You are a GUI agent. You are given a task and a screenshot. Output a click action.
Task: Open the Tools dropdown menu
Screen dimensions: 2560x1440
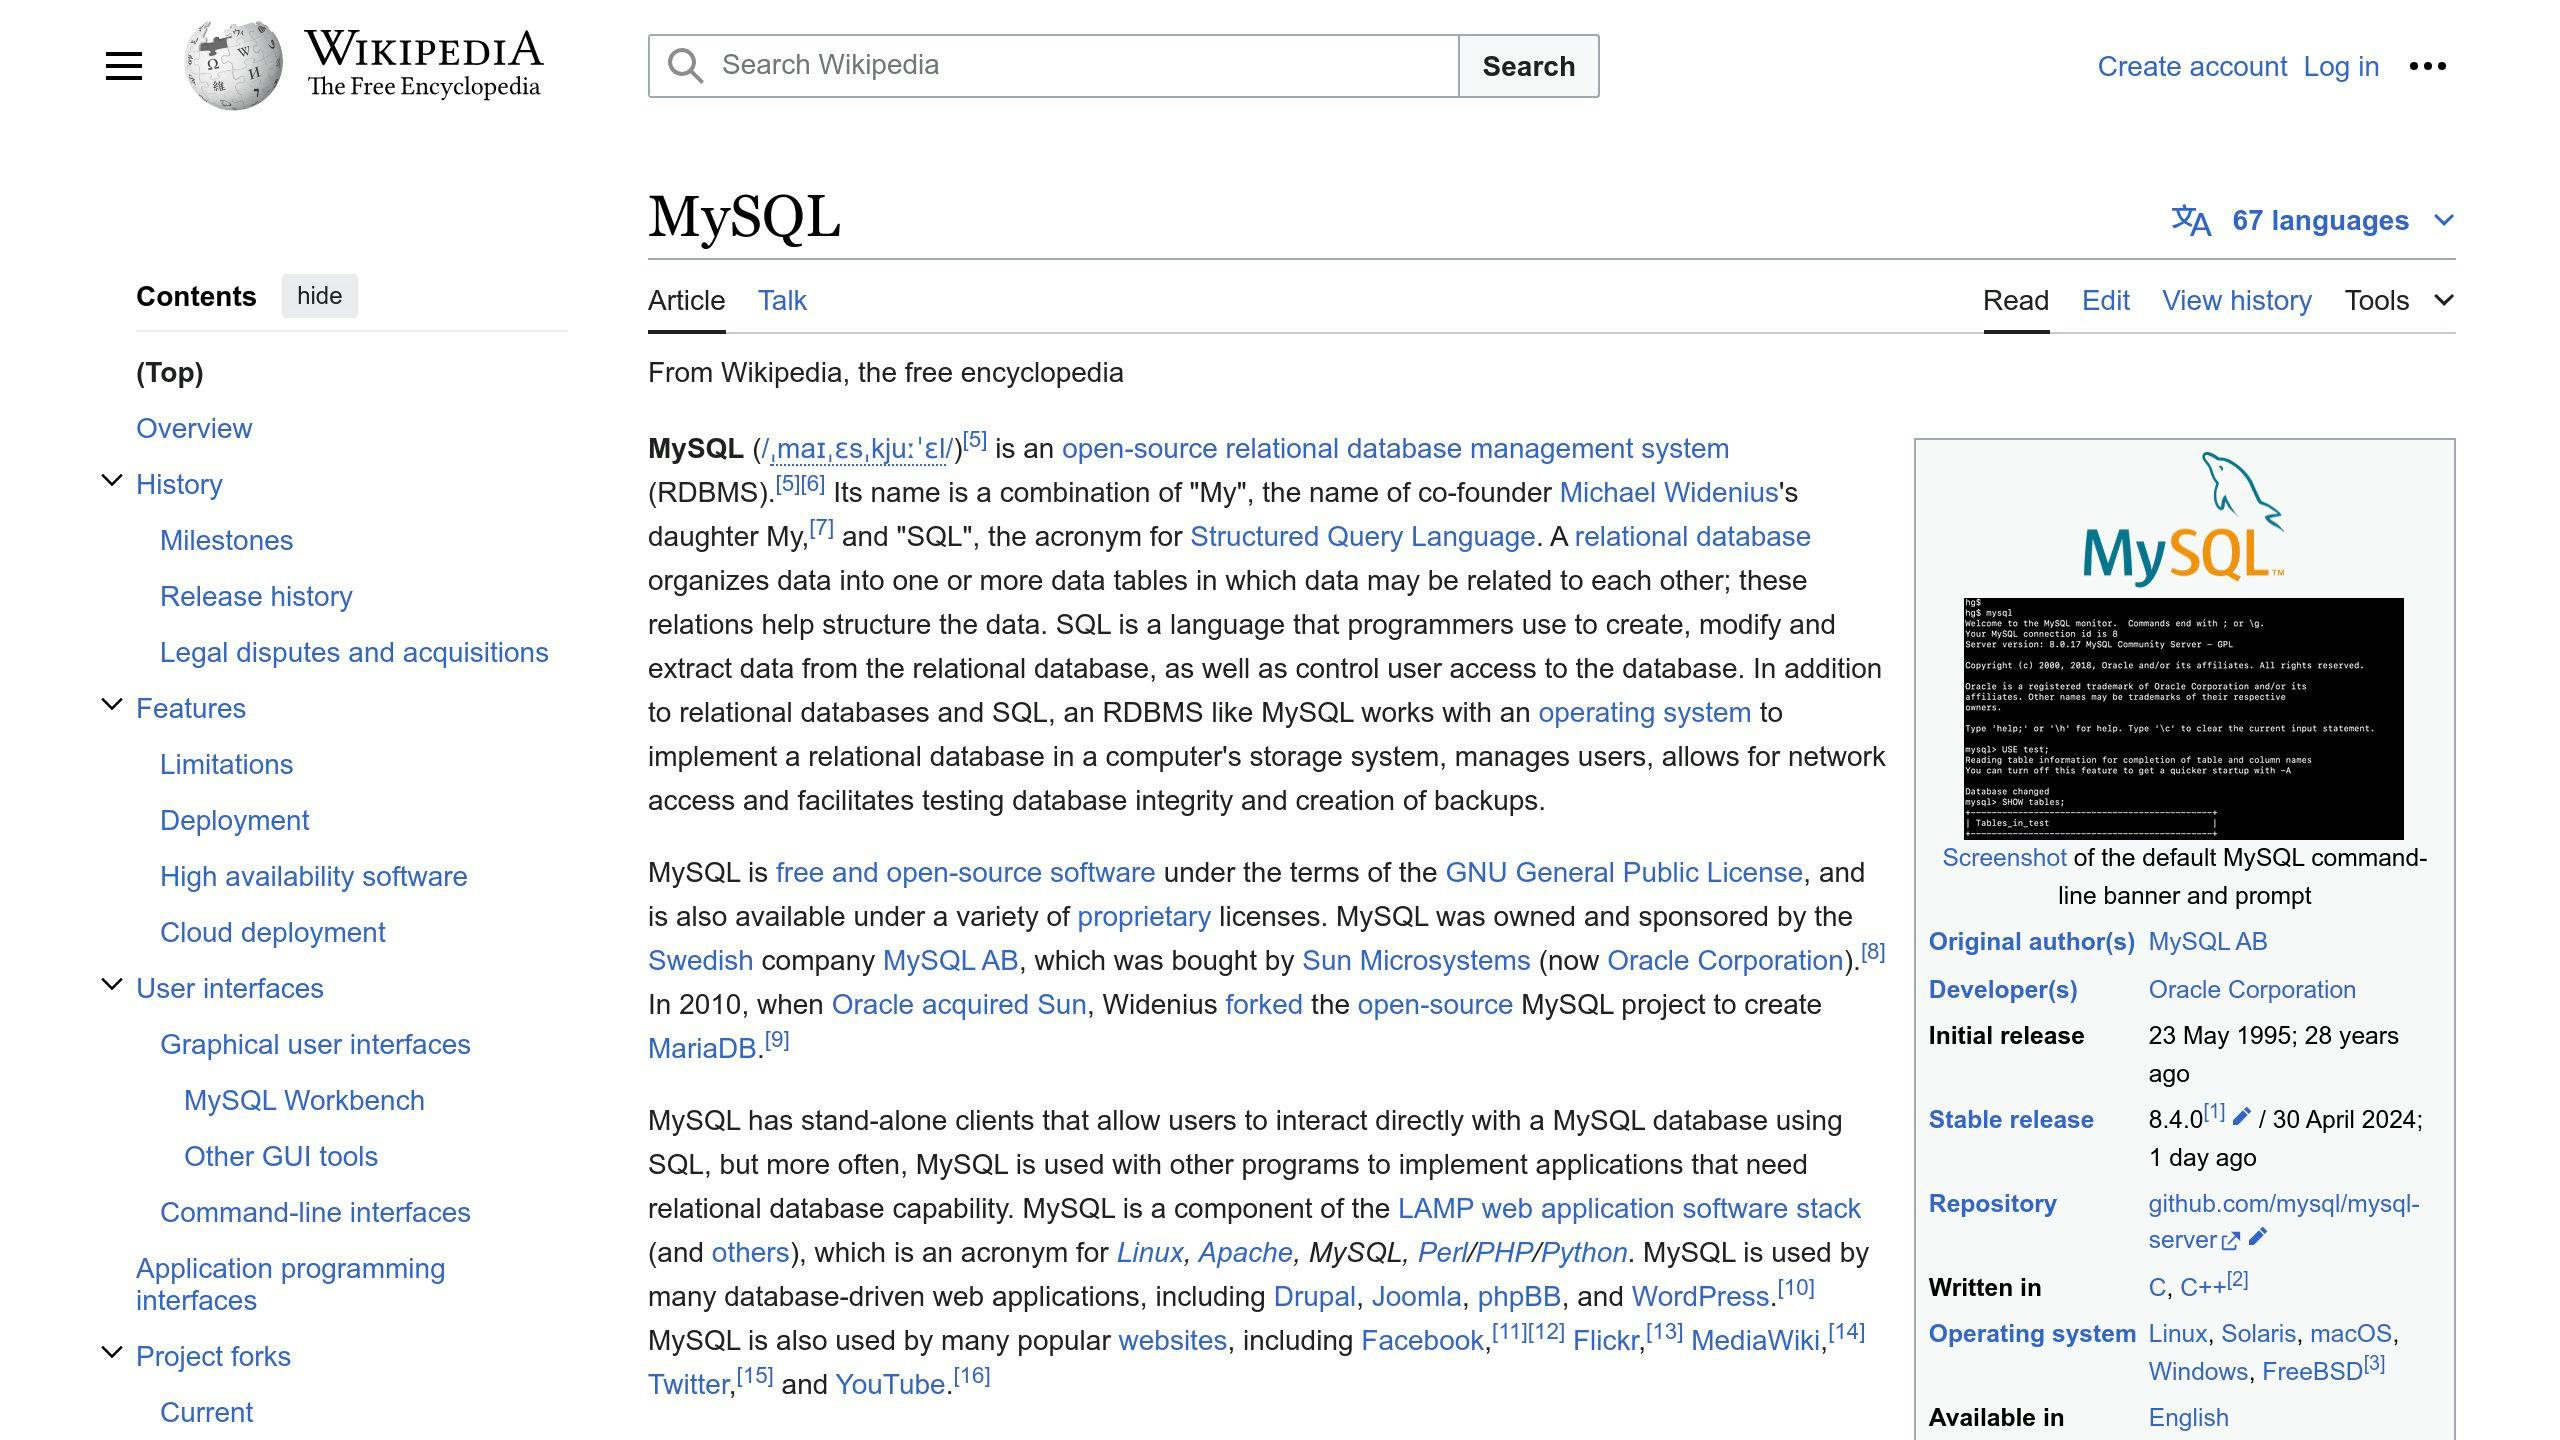coord(2400,300)
